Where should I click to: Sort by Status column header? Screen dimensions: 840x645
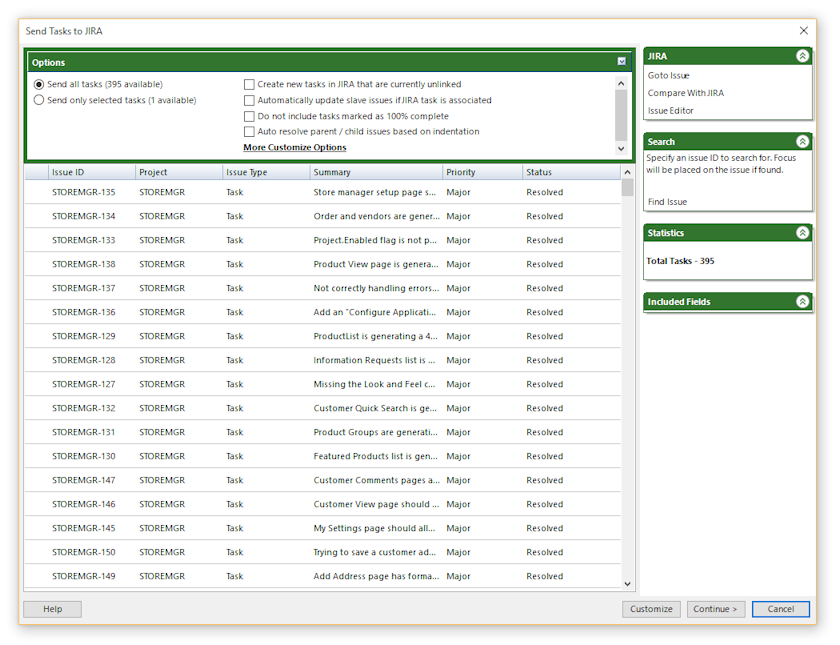click(571, 172)
